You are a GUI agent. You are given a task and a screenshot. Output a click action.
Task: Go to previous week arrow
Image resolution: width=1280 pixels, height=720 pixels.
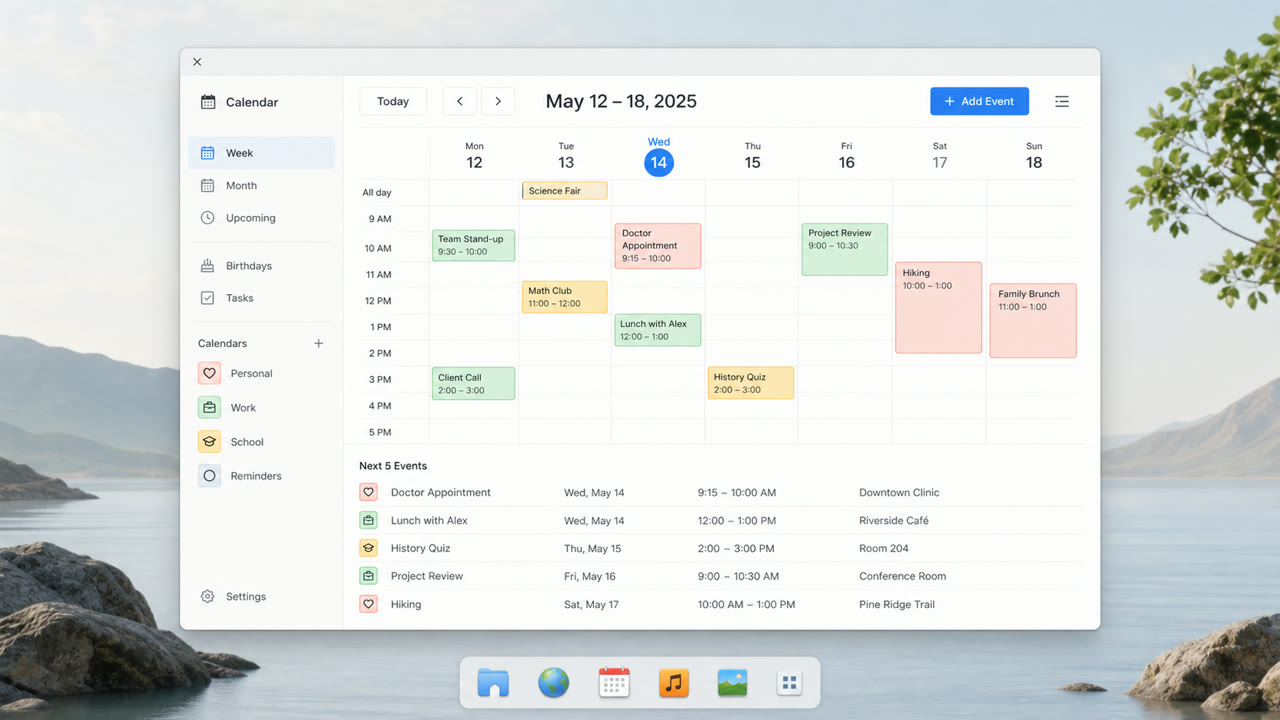pyautogui.click(x=460, y=101)
